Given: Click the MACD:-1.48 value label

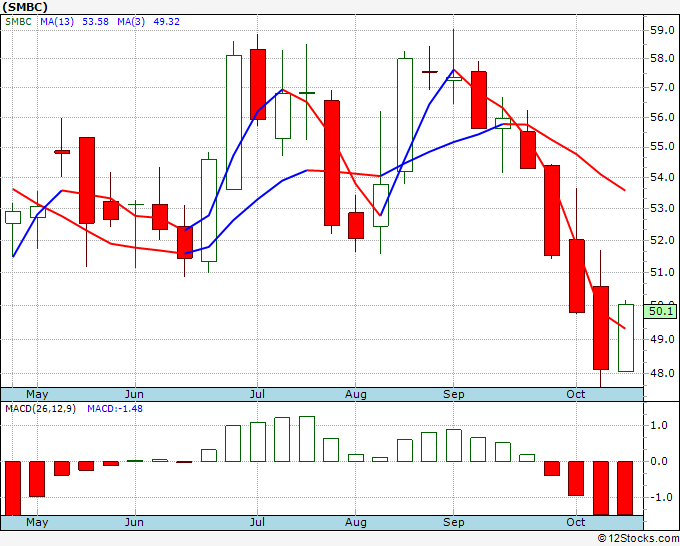Looking at the screenshot, I should [x=115, y=409].
